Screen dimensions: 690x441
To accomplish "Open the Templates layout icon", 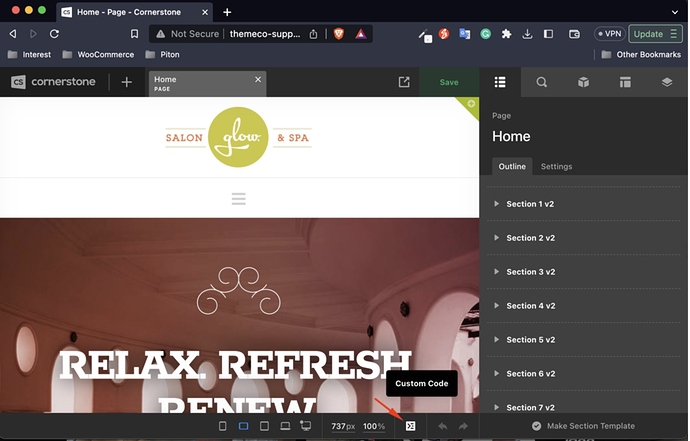I will 625,82.
